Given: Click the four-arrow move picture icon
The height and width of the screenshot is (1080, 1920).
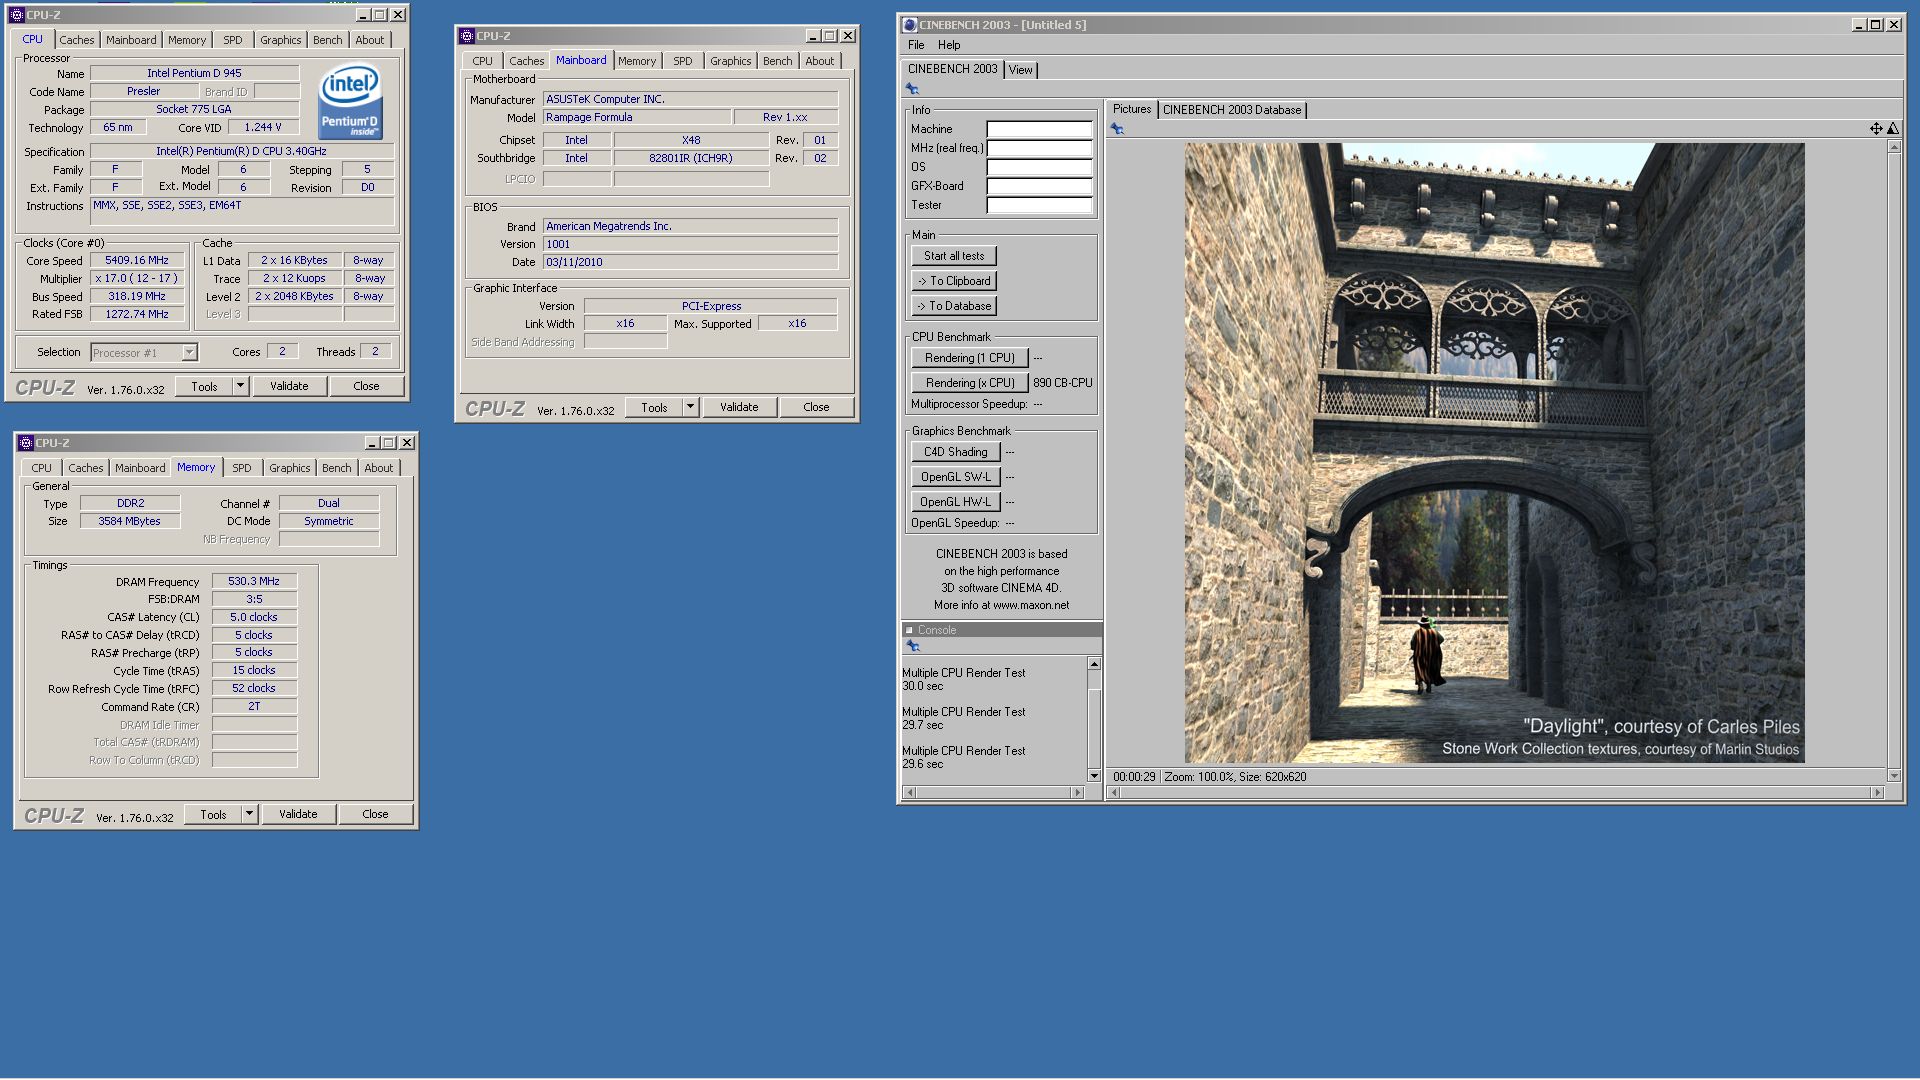Looking at the screenshot, I should coord(1876,129).
